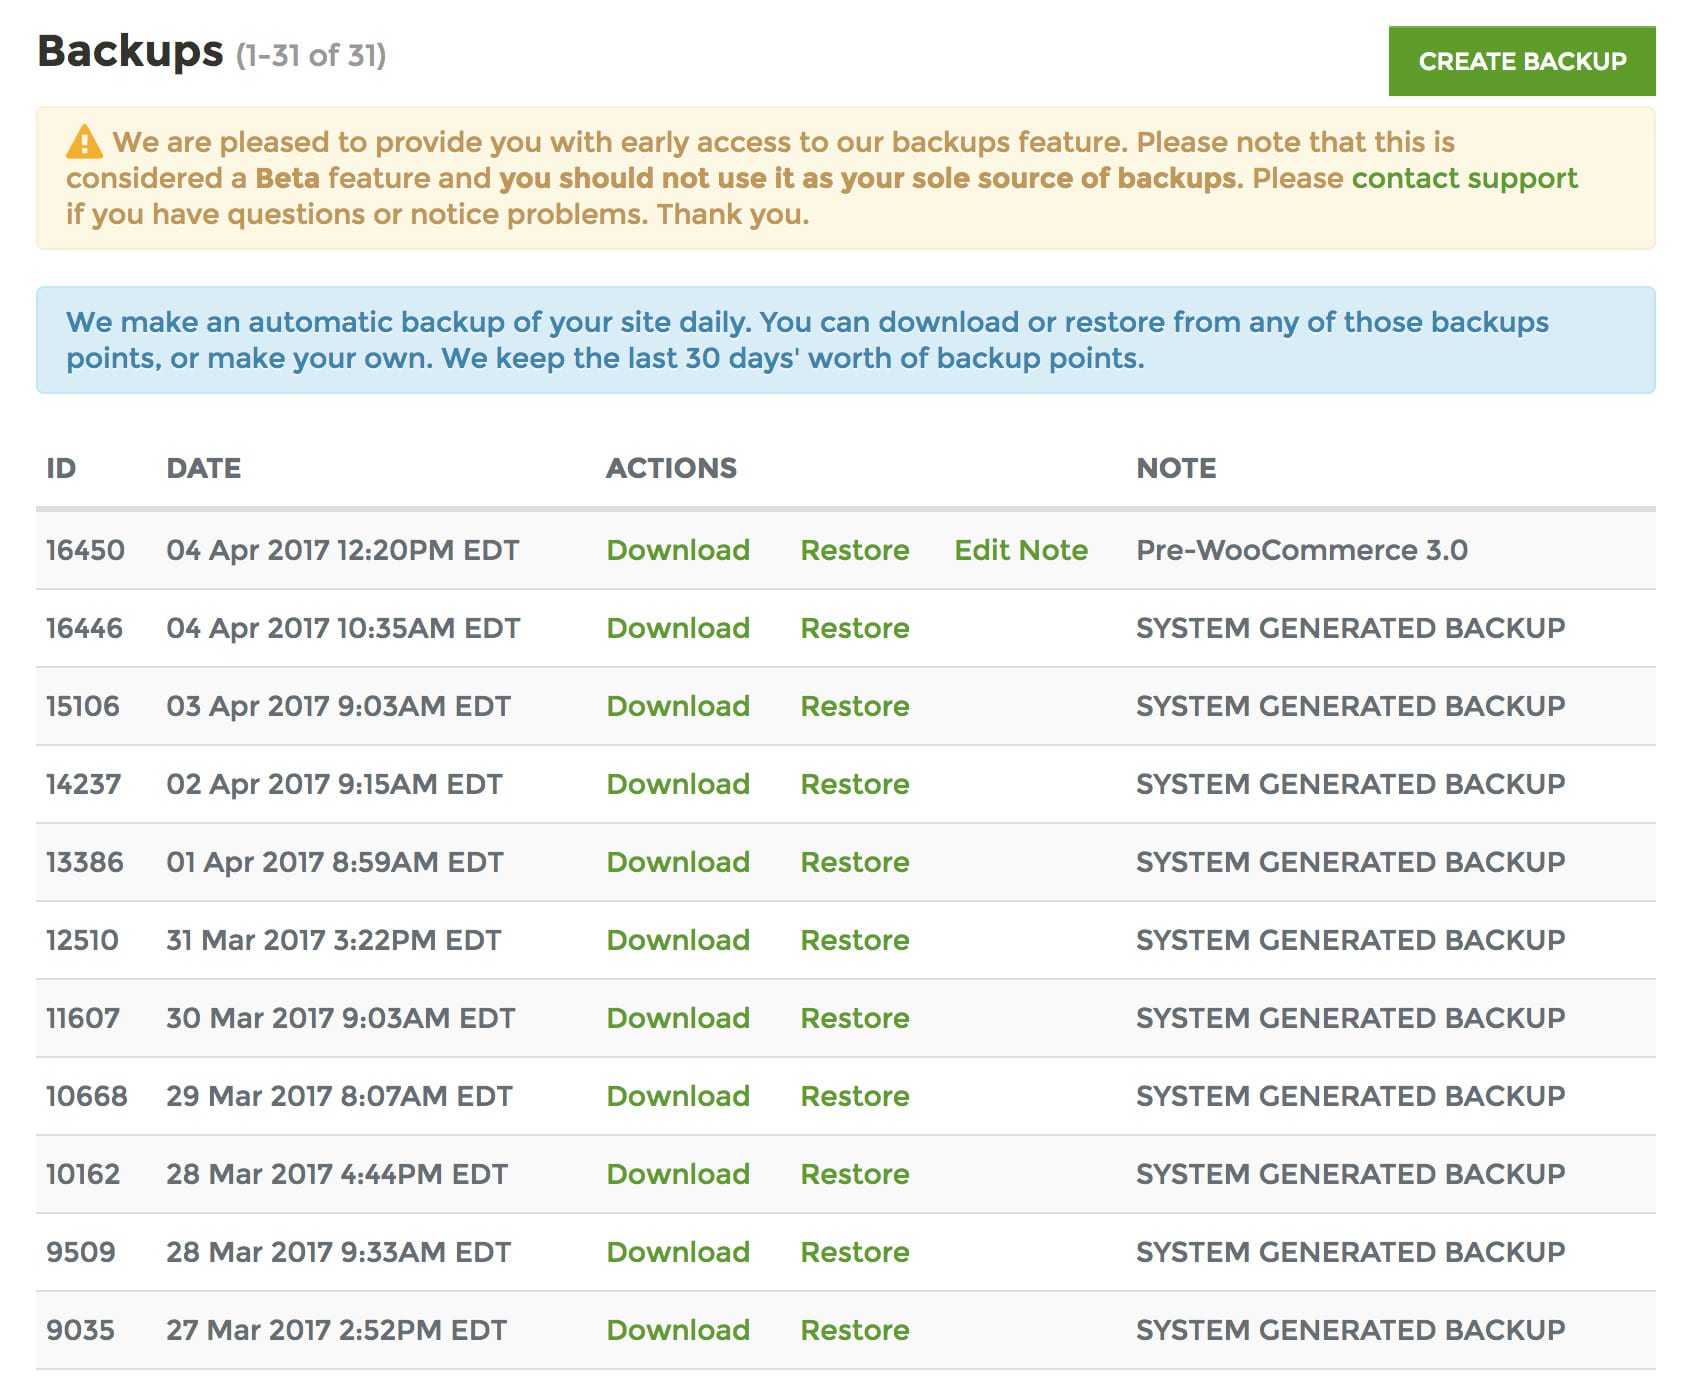Restore backup 13386
The height and width of the screenshot is (1378, 1696).
click(855, 862)
